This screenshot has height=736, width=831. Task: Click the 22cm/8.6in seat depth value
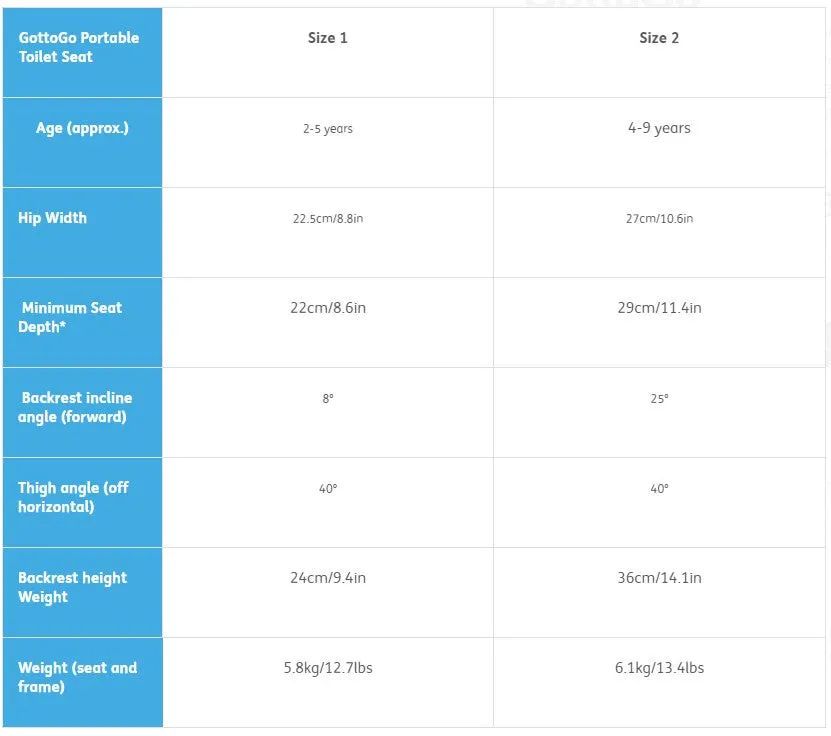[328, 308]
